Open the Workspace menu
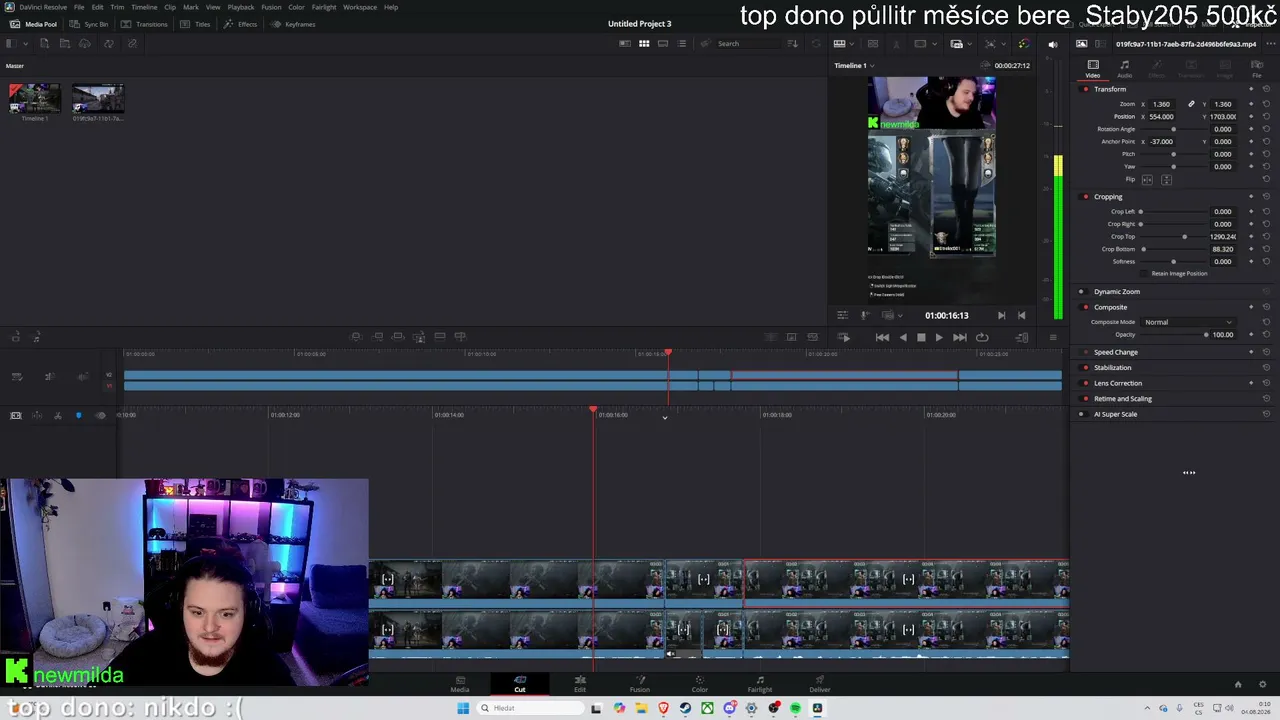 coord(360,7)
